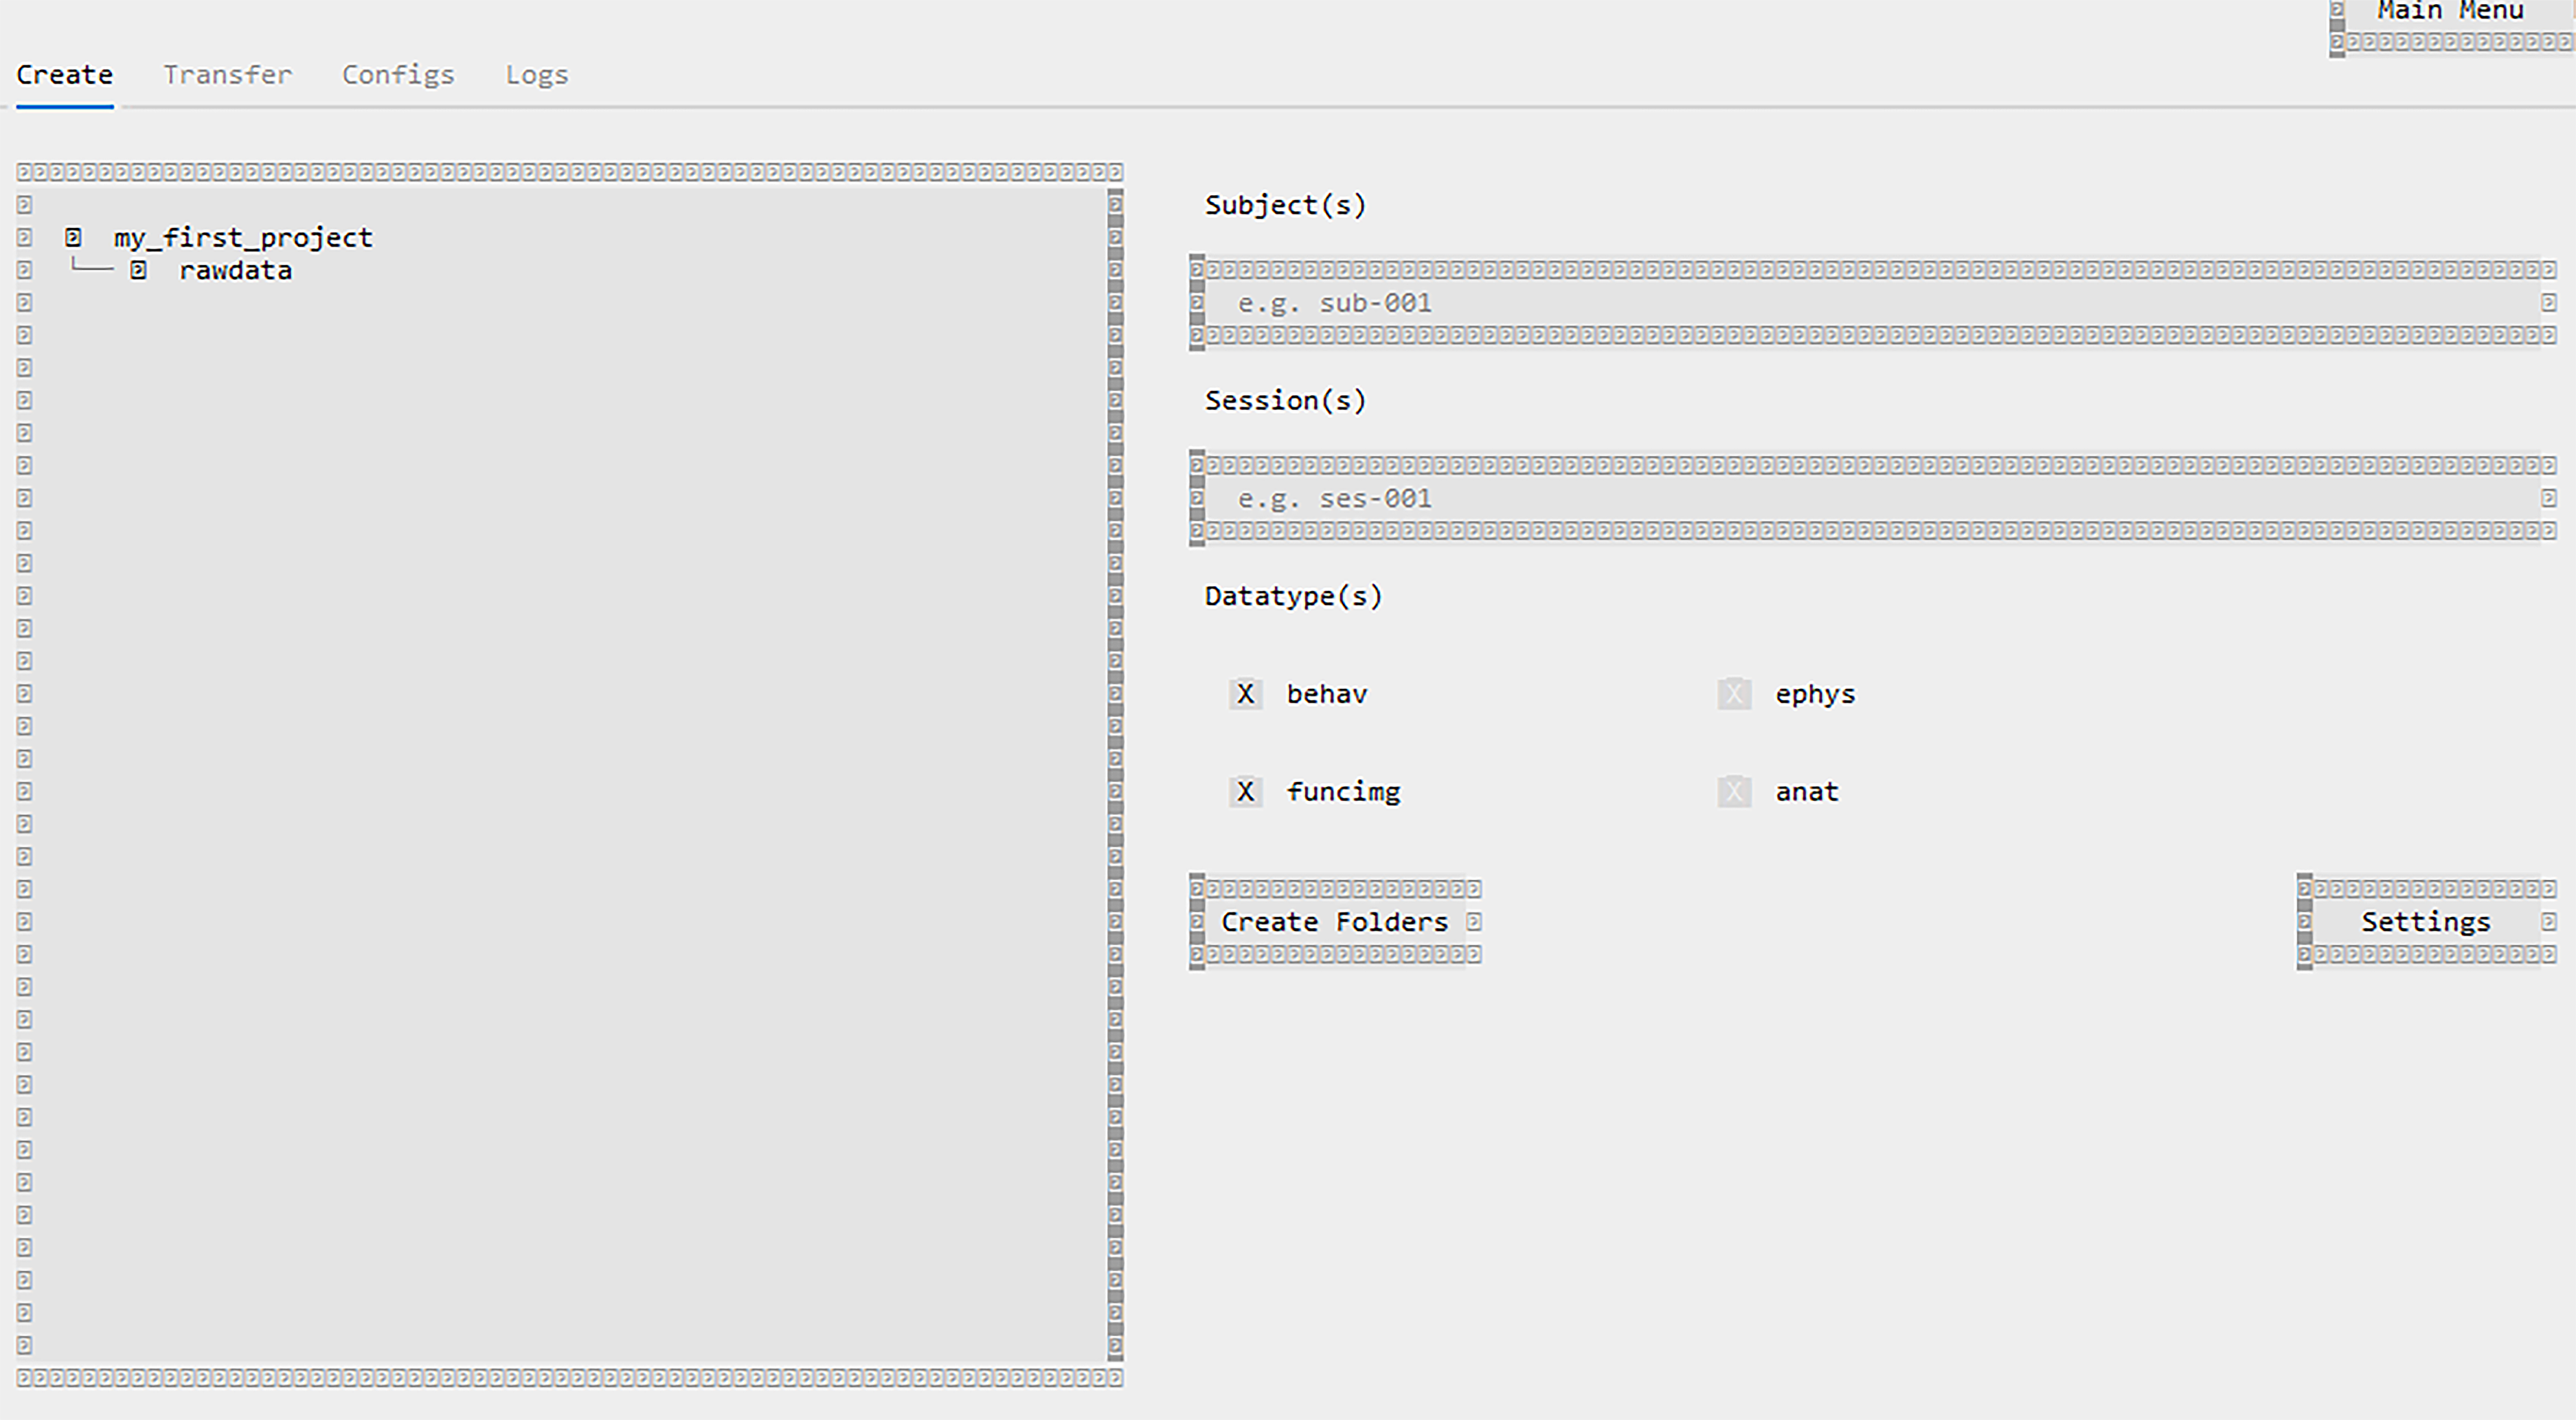The image size is (2576, 1420).
Task: Focus the Subject(s) input field
Action: click(x=1870, y=303)
